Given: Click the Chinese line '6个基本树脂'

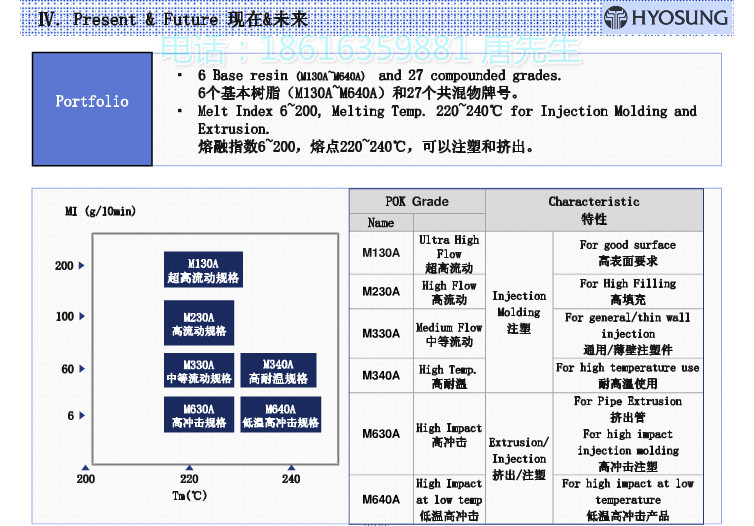Looking at the screenshot, I should tap(358, 92).
